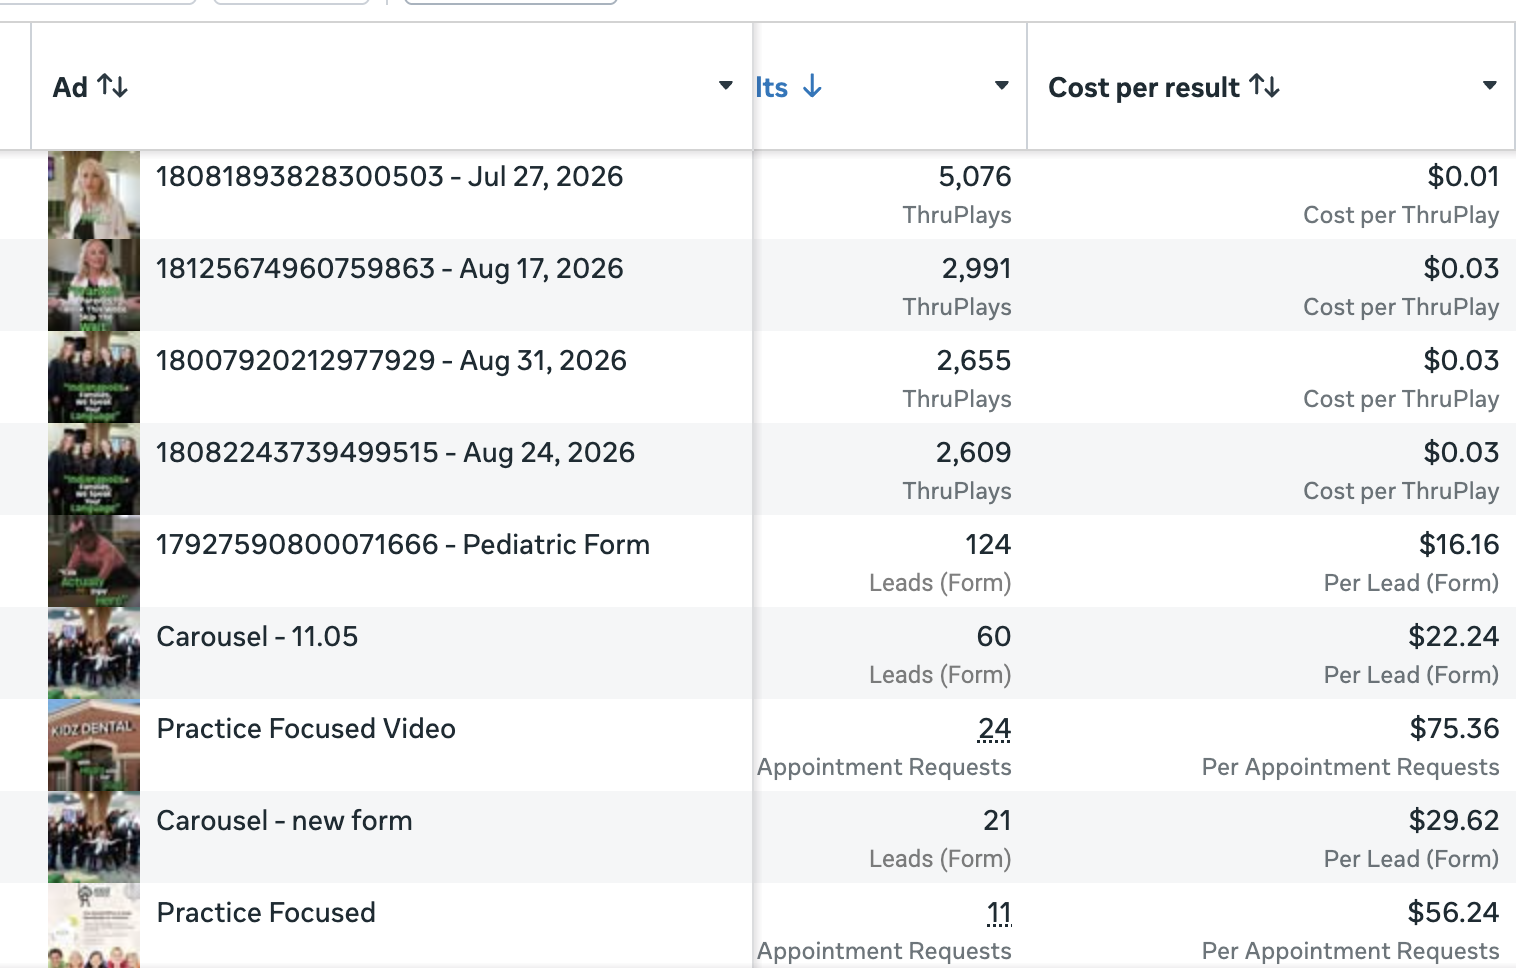Select ad 18007920212977929 - Aug 31, 2026
Image resolution: width=1516 pixels, height=968 pixels.
[392, 361]
